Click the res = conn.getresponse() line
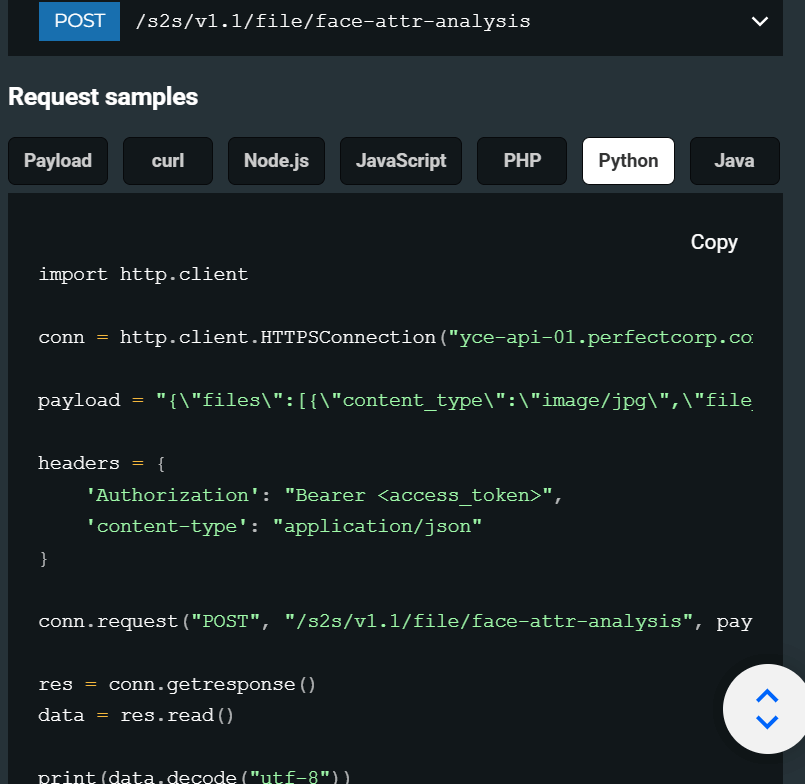 tap(177, 685)
